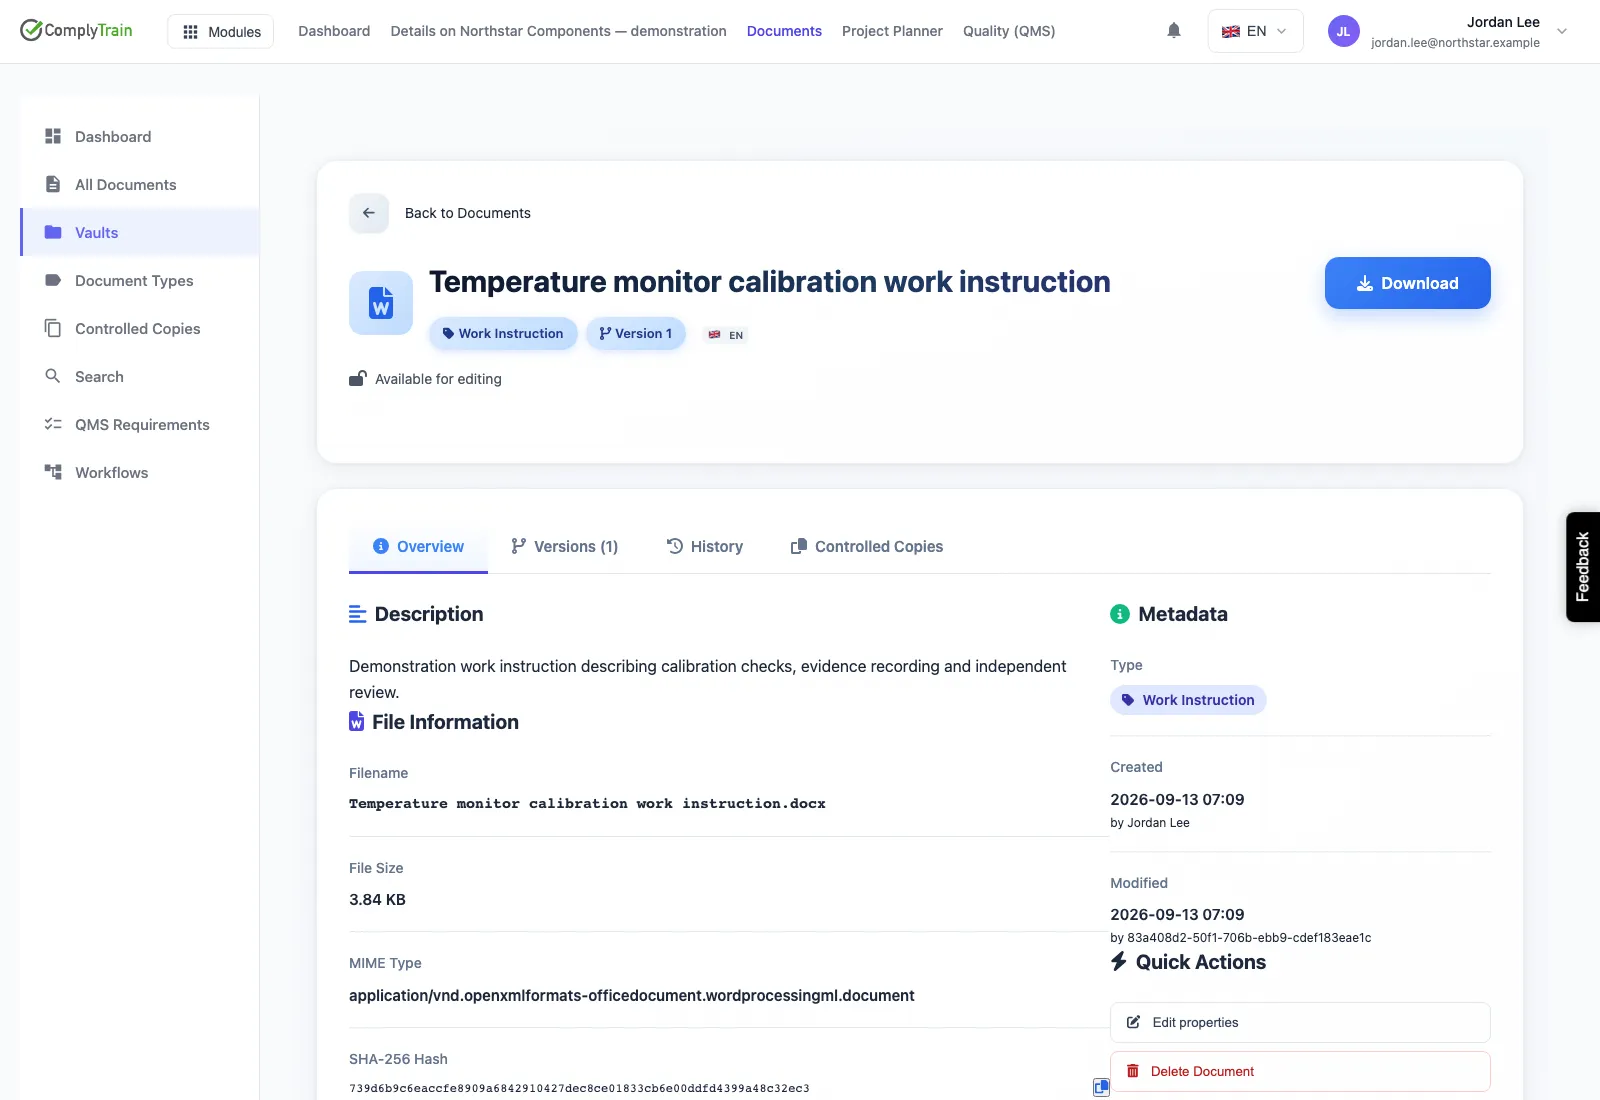Image resolution: width=1600 pixels, height=1100 pixels.
Task: Open the EN language dropdown
Action: pyautogui.click(x=1255, y=31)
